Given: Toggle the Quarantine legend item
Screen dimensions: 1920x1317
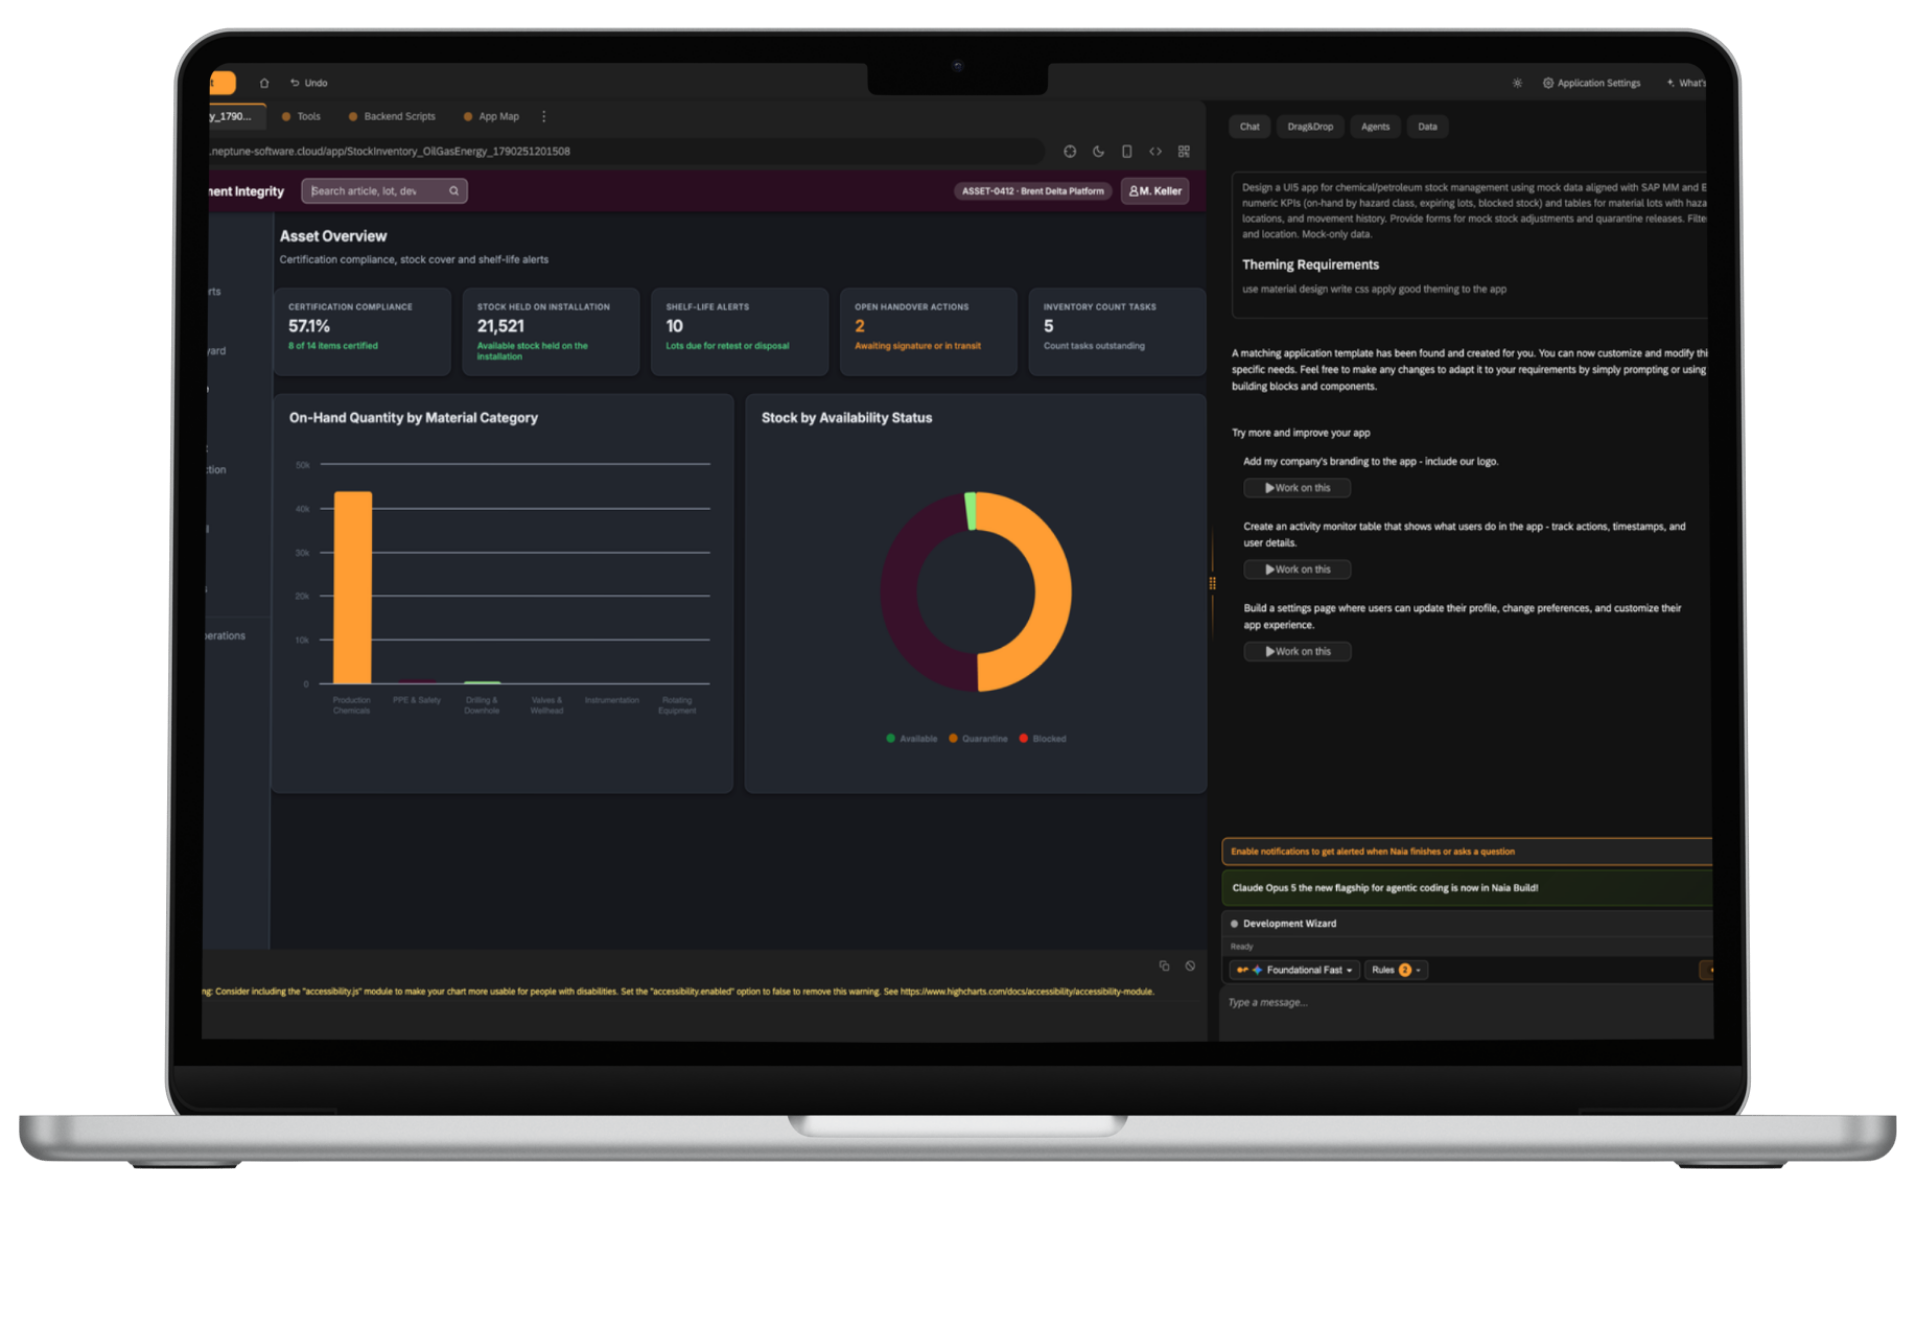Looking at the screenshot, I should (978, 739).
